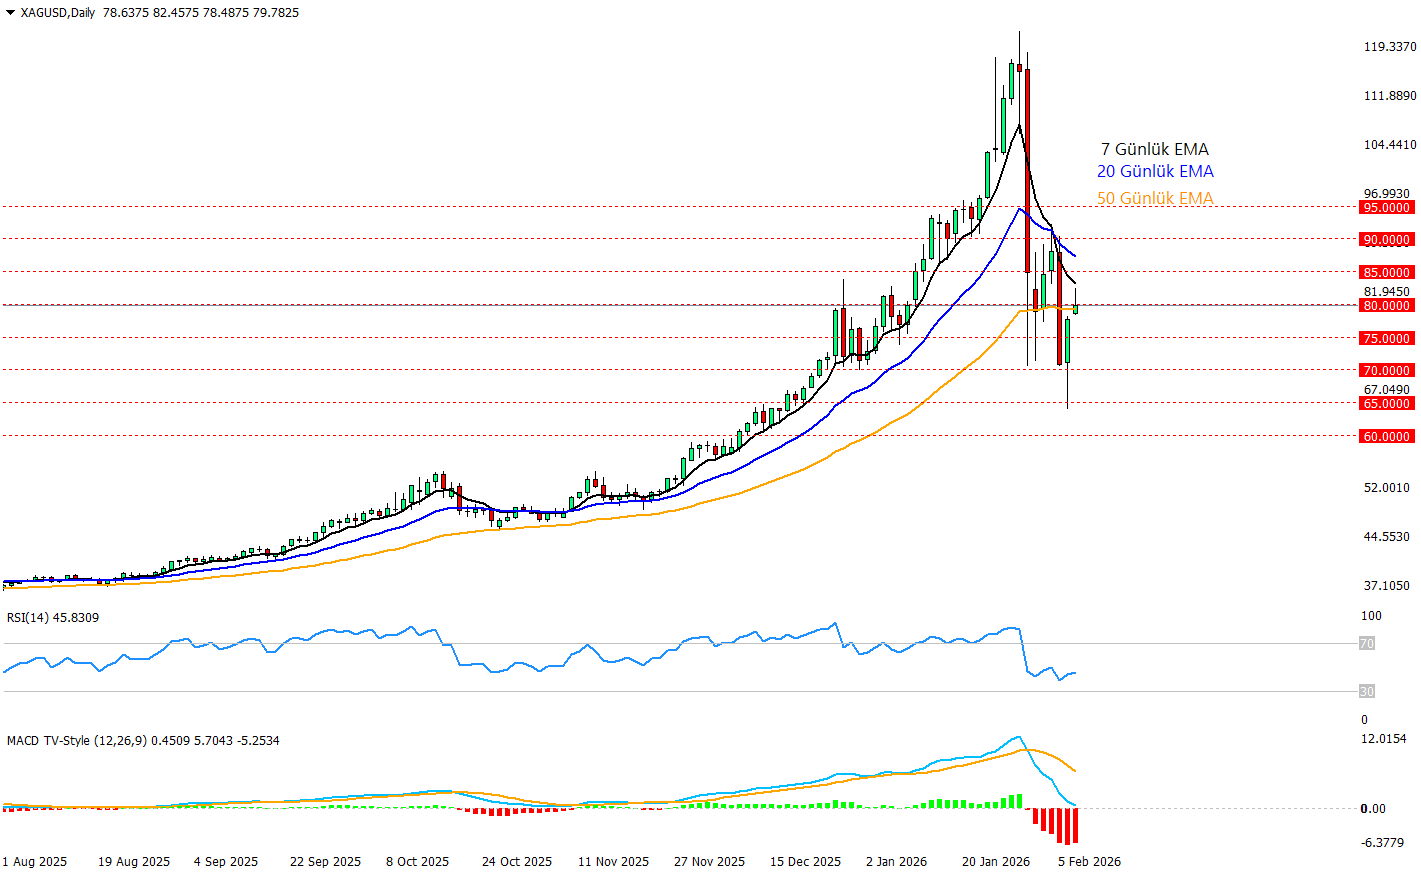Open the dropdown arrow beside XAGUSD,Daily
Viewport: 1421px width, 874px height.
click(x=10, y=13)
